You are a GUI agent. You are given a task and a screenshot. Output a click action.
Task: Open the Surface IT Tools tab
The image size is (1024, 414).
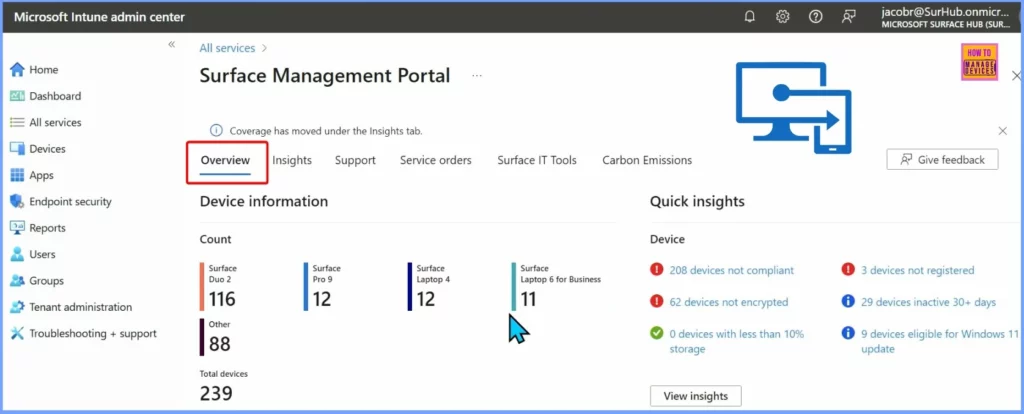click(x=537, y=160)
